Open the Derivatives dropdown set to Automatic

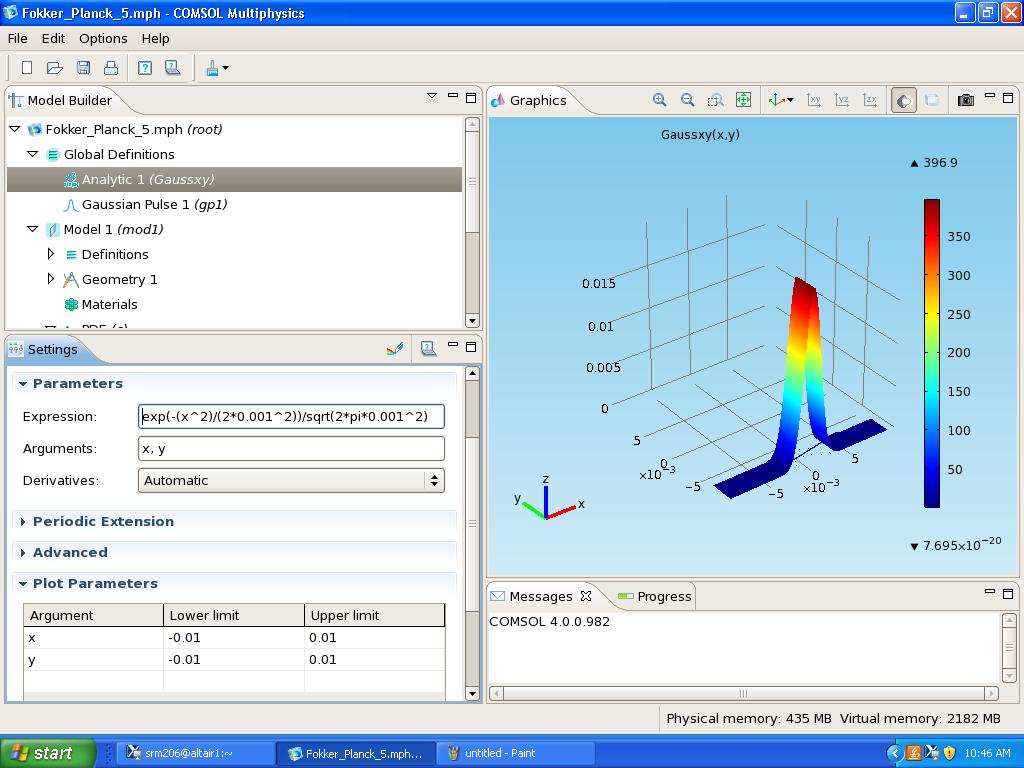(x=290, y=480)
